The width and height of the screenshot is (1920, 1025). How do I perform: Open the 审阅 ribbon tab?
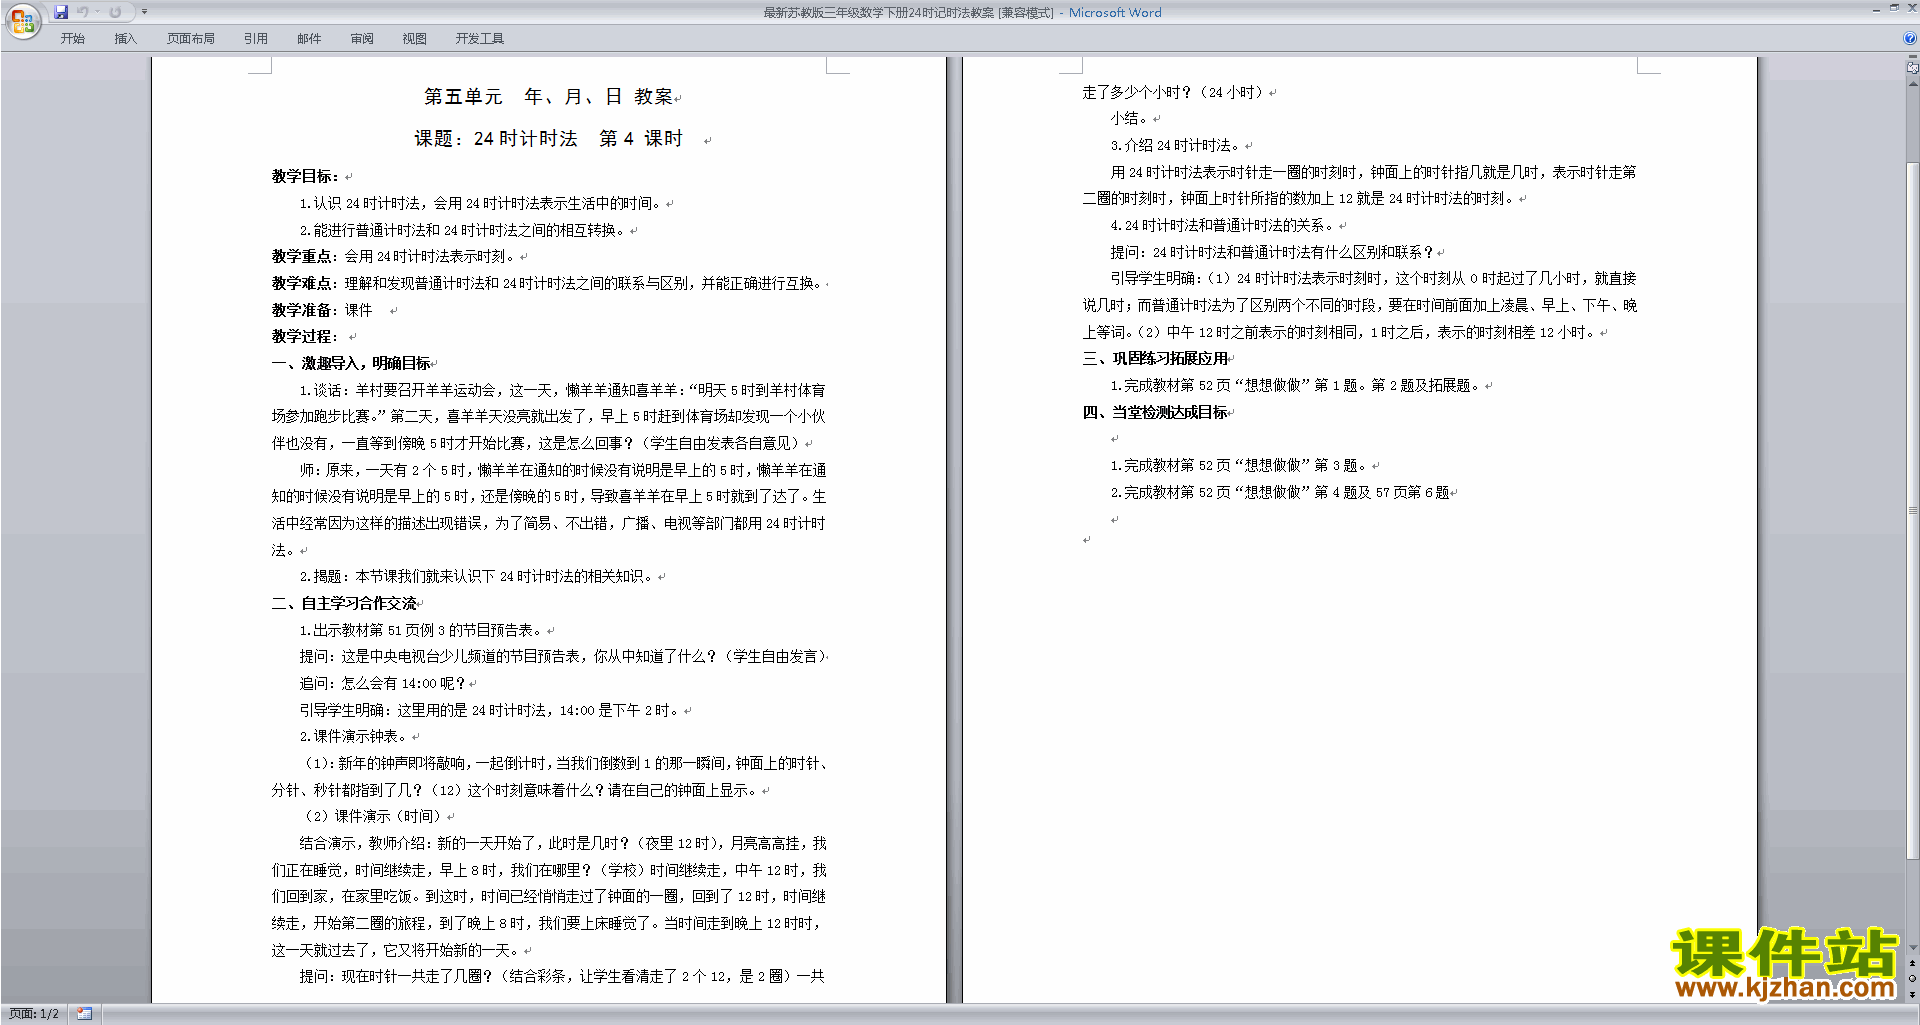coord(362,39)
